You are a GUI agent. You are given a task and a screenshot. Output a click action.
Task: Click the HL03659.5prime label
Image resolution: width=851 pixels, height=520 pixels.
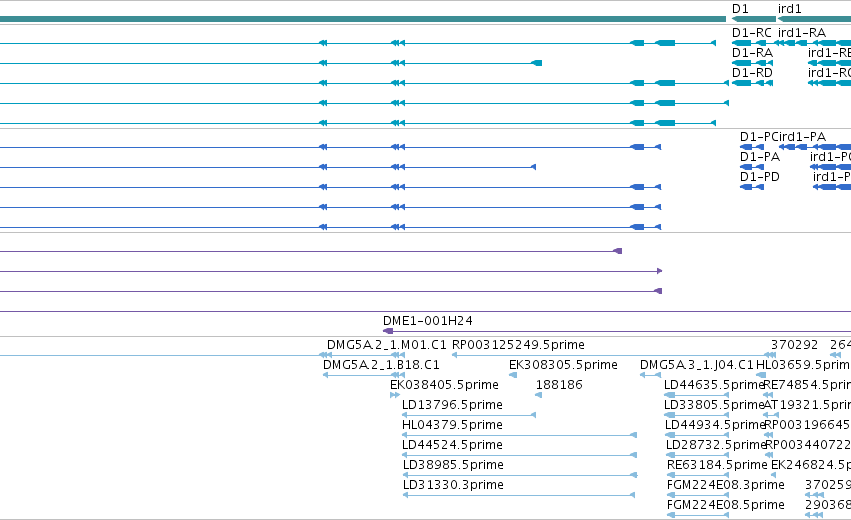803,365
